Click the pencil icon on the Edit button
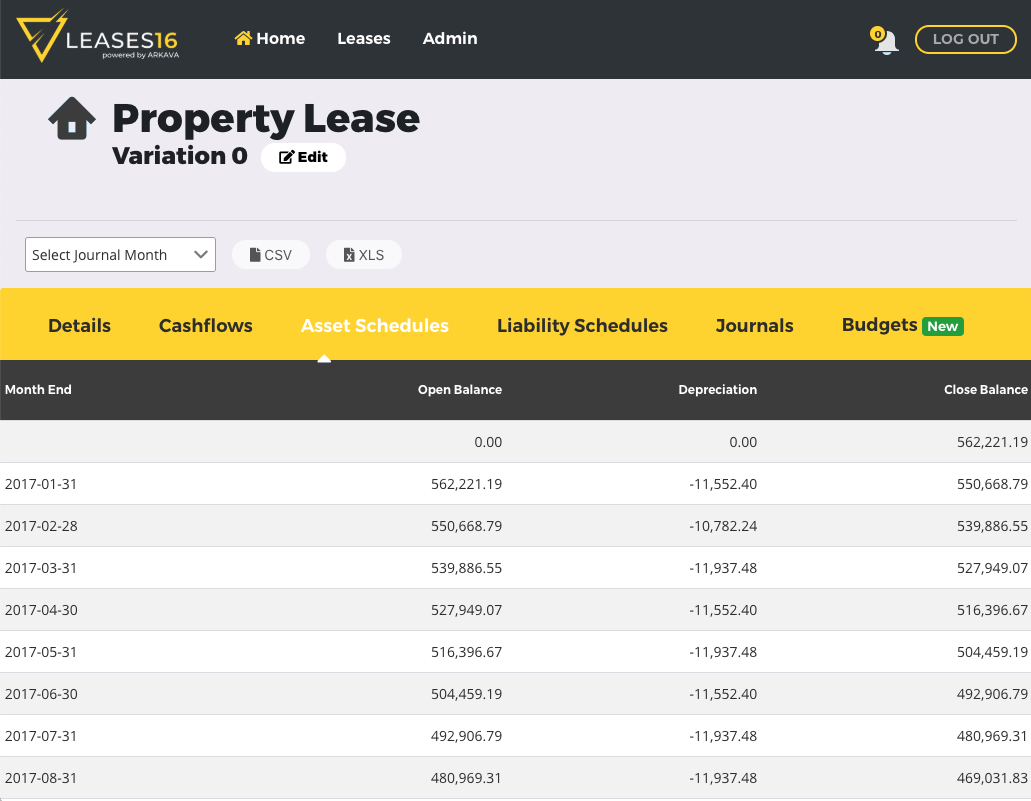 click(286, 157)
